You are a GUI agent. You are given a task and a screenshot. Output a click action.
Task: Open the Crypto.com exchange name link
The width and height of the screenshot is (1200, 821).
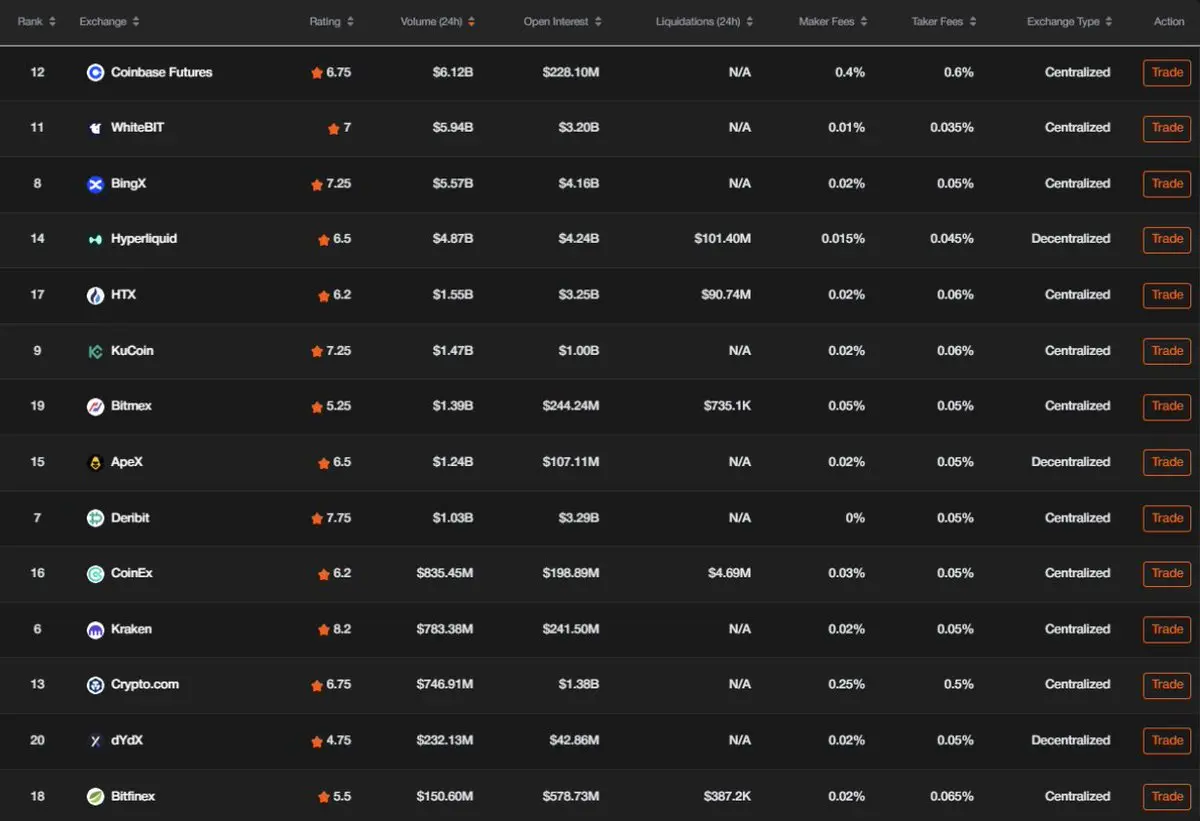click(x=145, y=685)
